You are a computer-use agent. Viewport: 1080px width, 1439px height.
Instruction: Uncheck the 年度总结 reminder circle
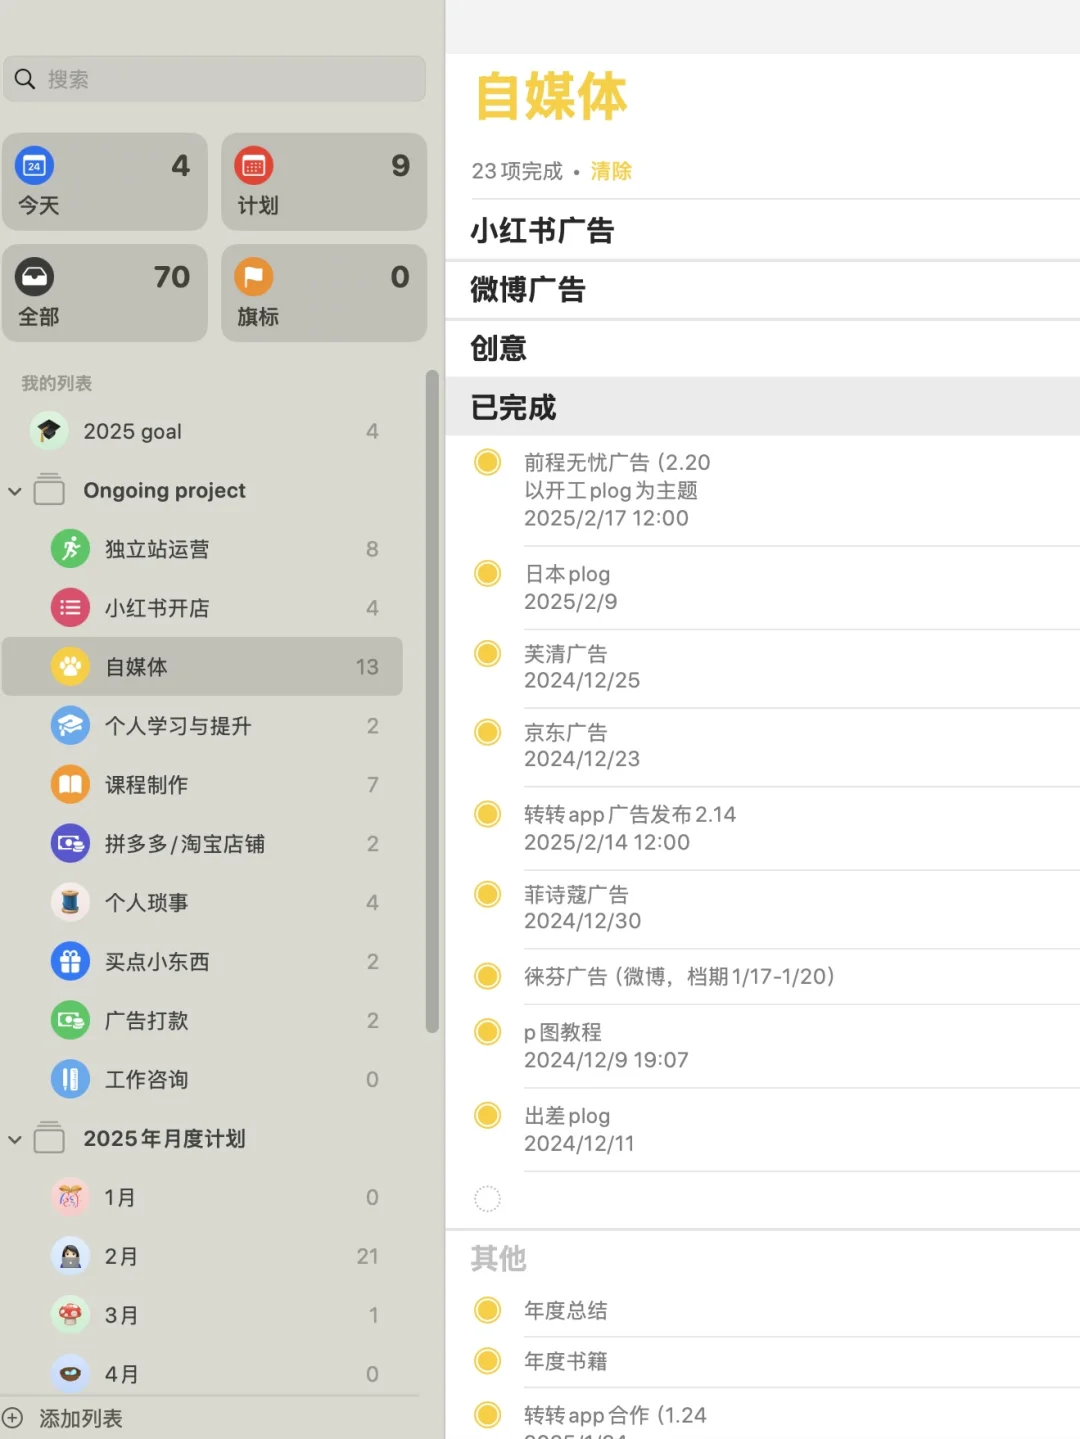pos(487,1309)
